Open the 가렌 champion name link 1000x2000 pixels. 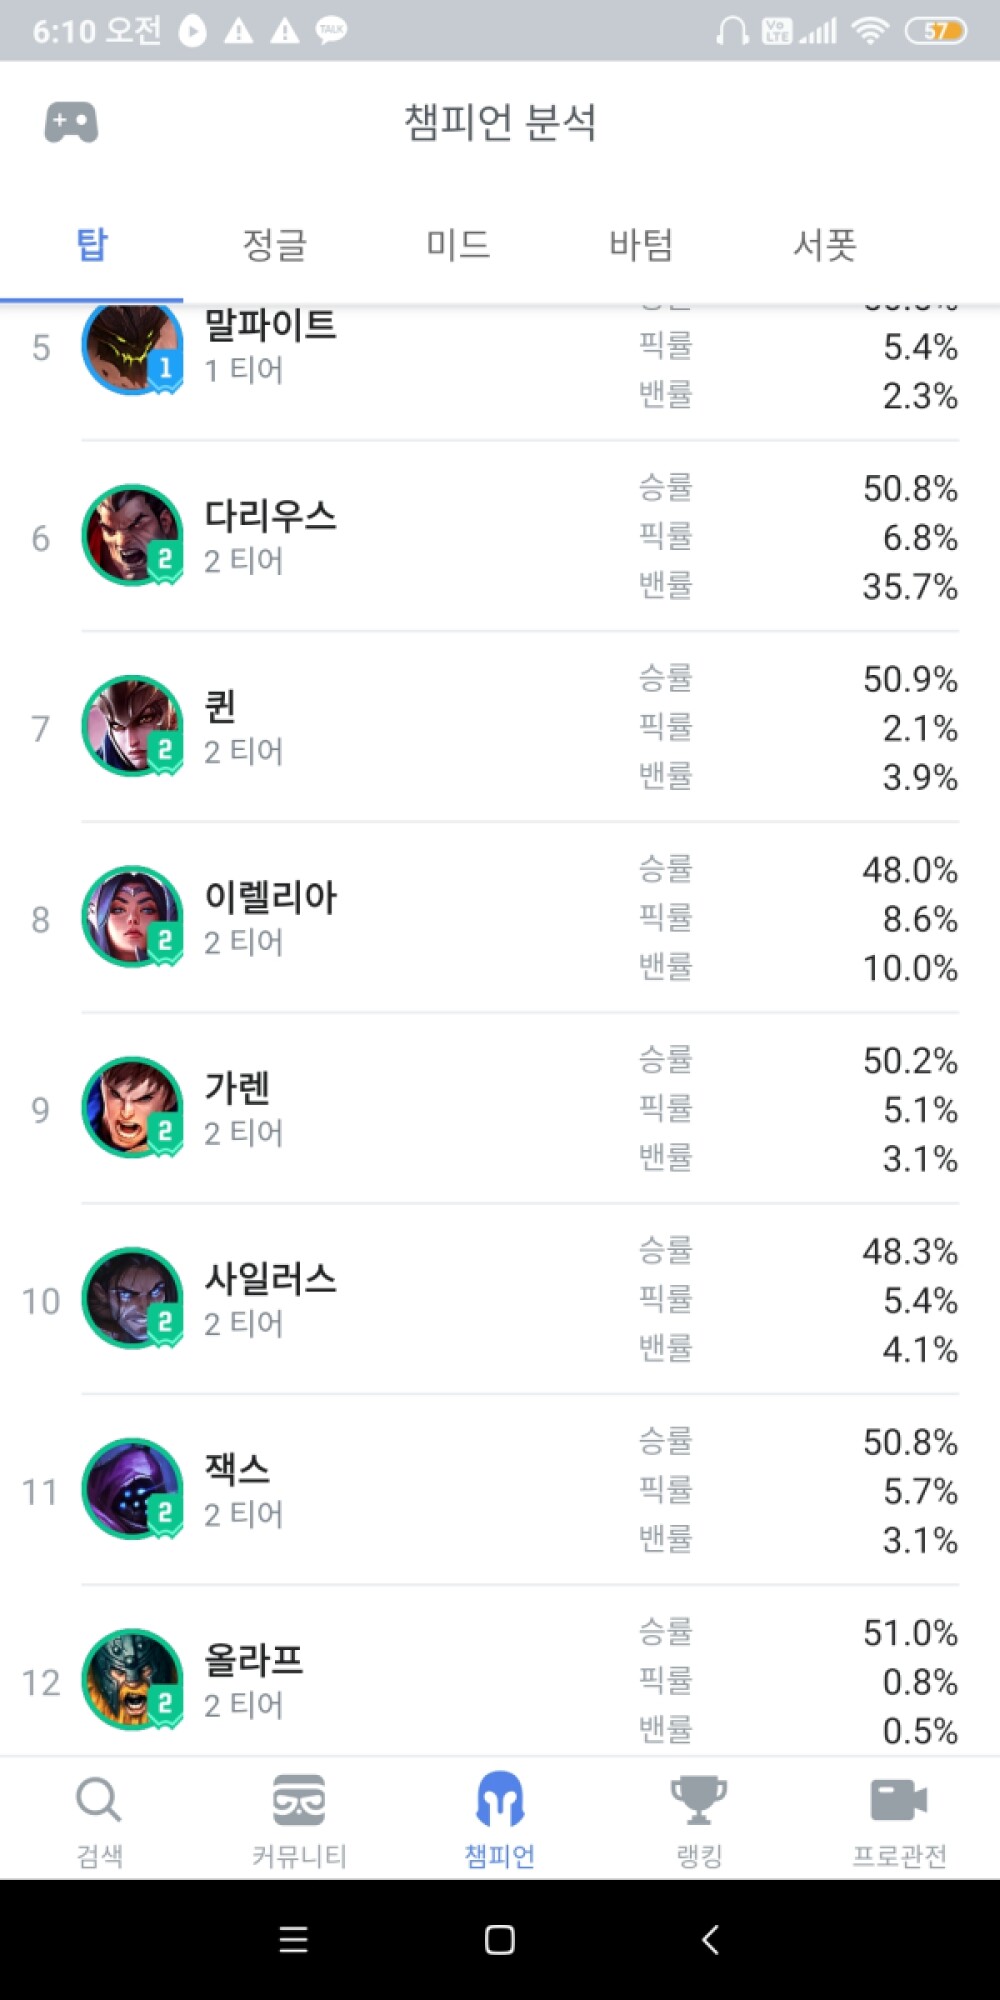point(238,1088)
